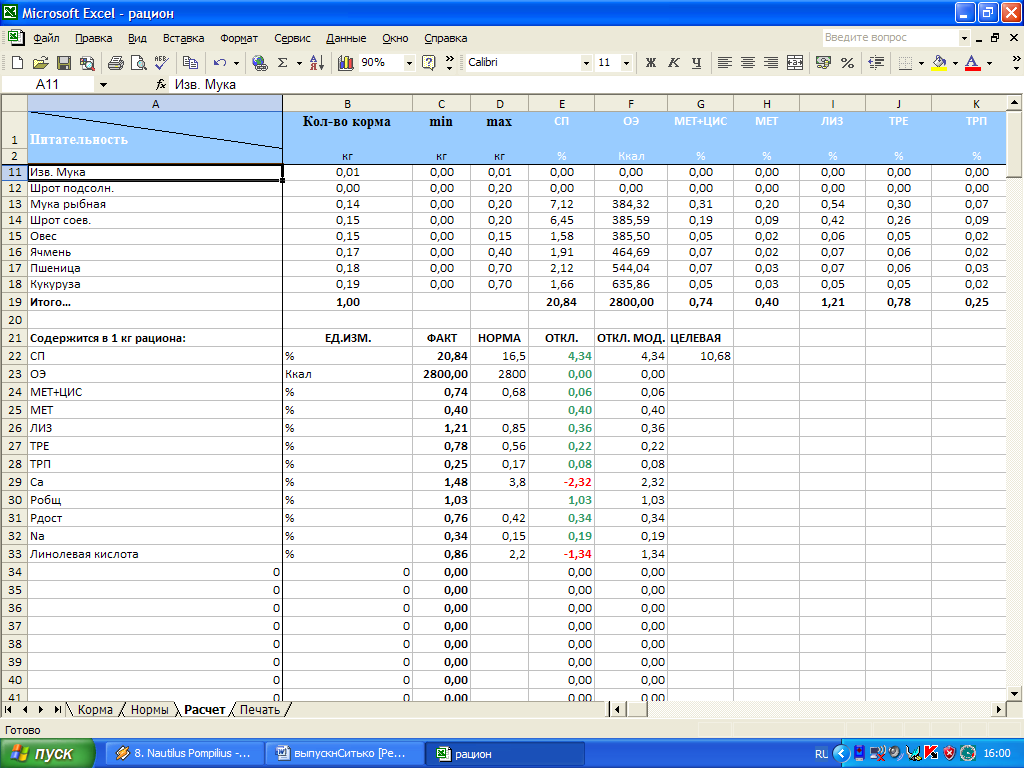Click the Insert Function fx button
1024x768 pixels.
pos(161,85)
